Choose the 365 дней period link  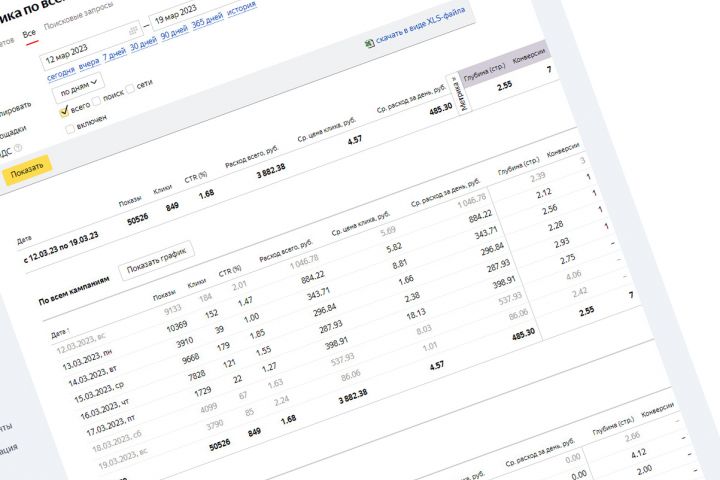point(207,22)
